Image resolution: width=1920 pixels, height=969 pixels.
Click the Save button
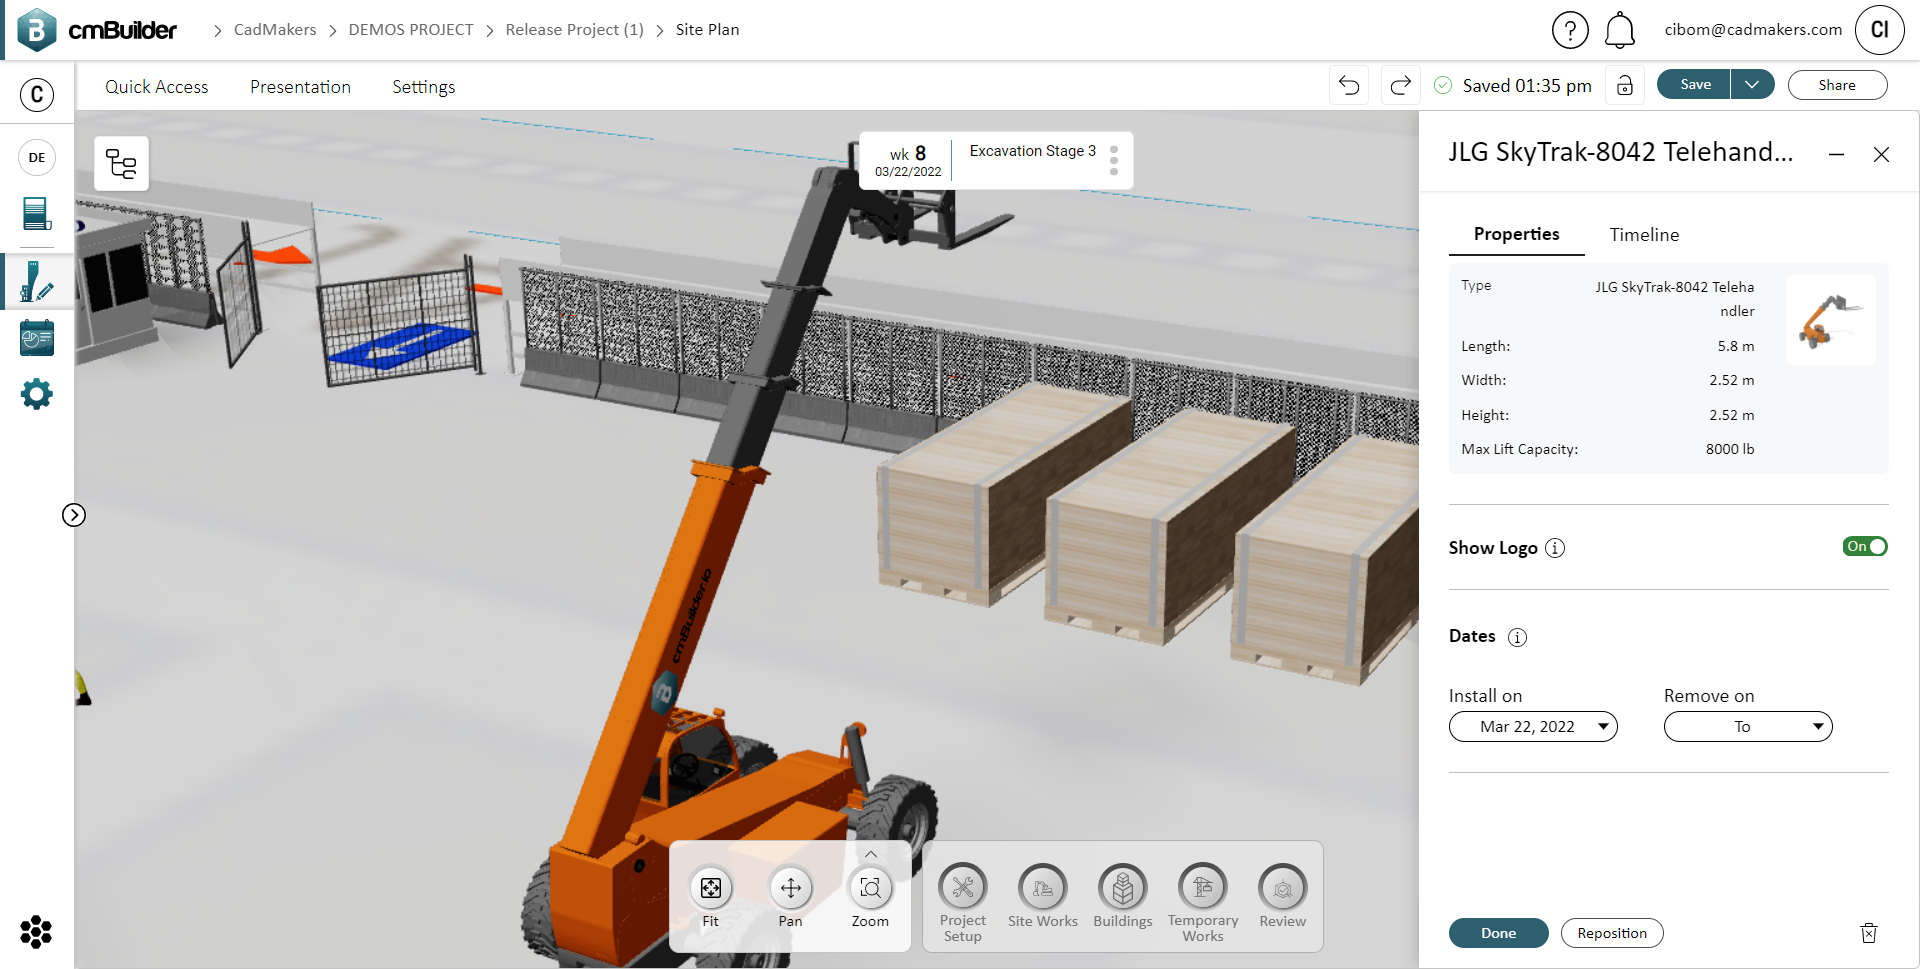[1695, 85]
